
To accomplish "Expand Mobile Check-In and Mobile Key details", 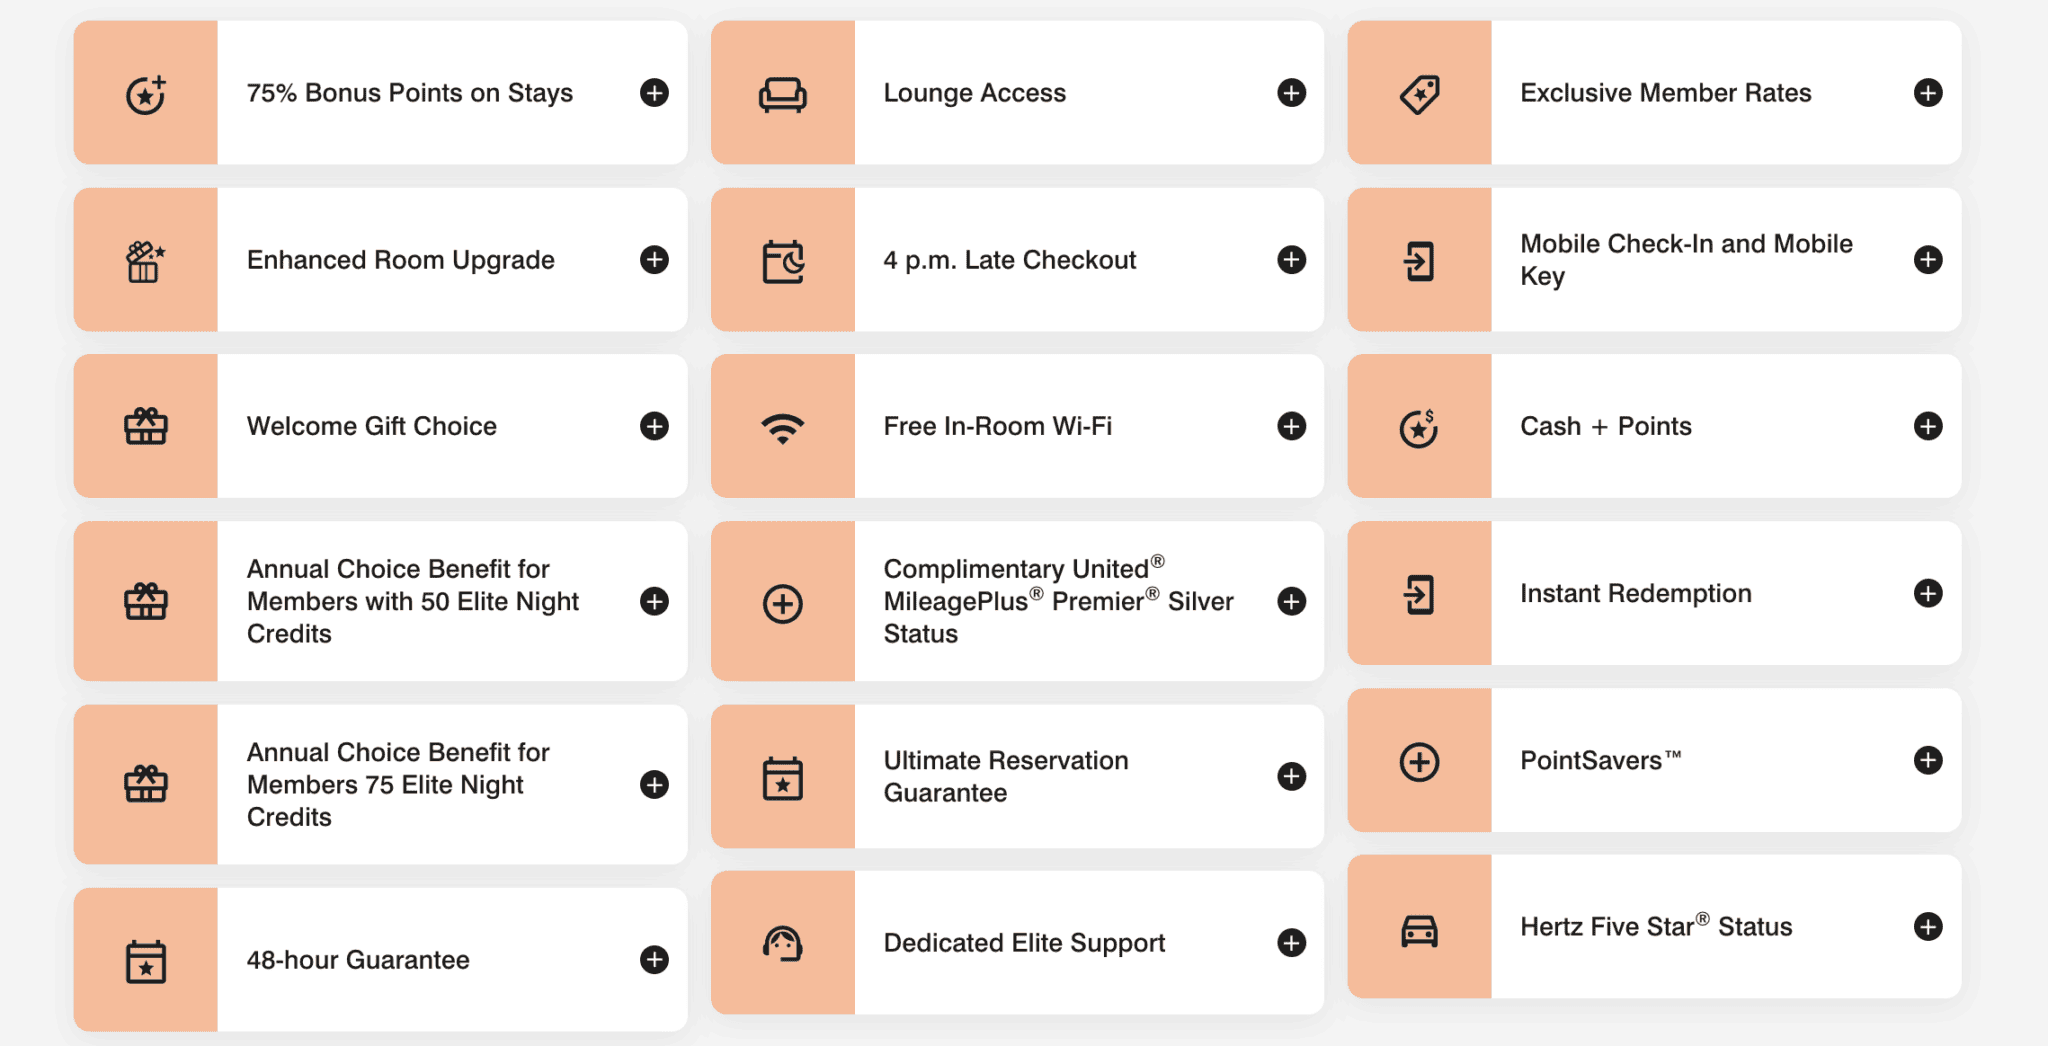I will [x=1927, y=260].
